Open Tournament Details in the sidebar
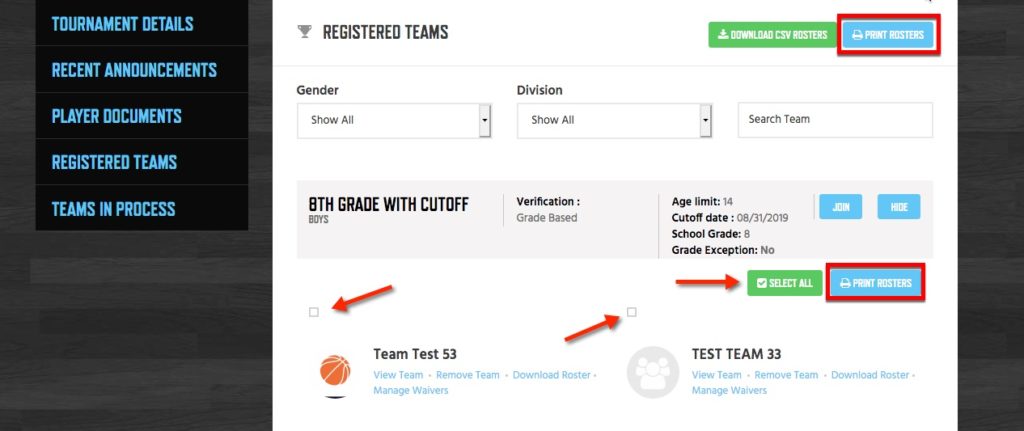1024x431 pixels. 122,24
